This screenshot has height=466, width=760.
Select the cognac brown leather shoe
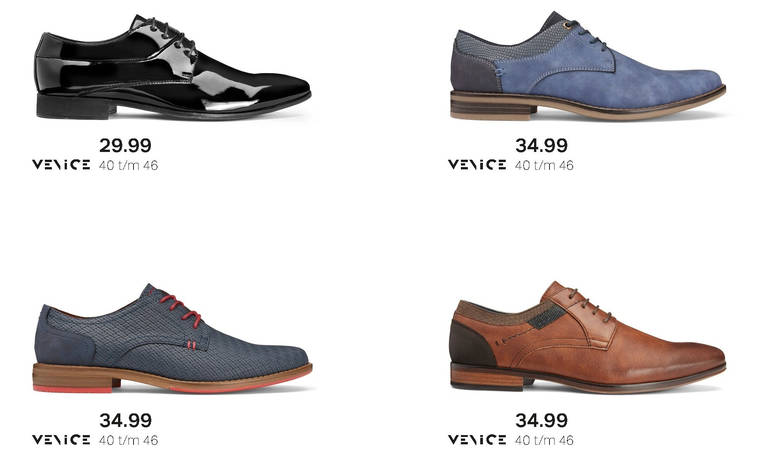(587, 337)
